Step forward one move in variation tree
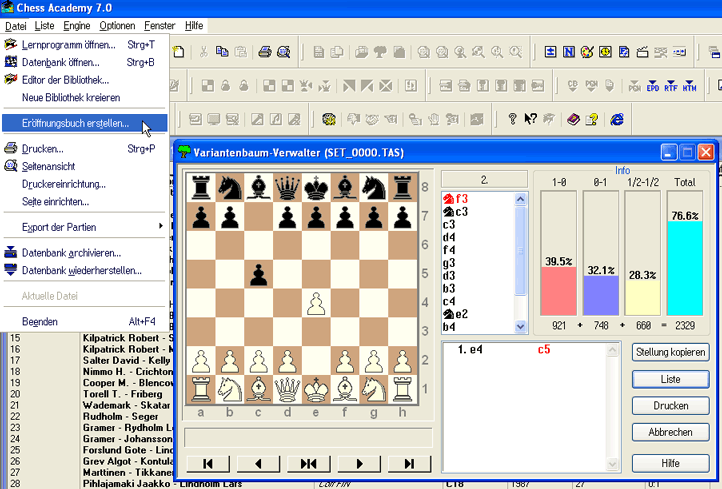 click(x=359, y=464)
